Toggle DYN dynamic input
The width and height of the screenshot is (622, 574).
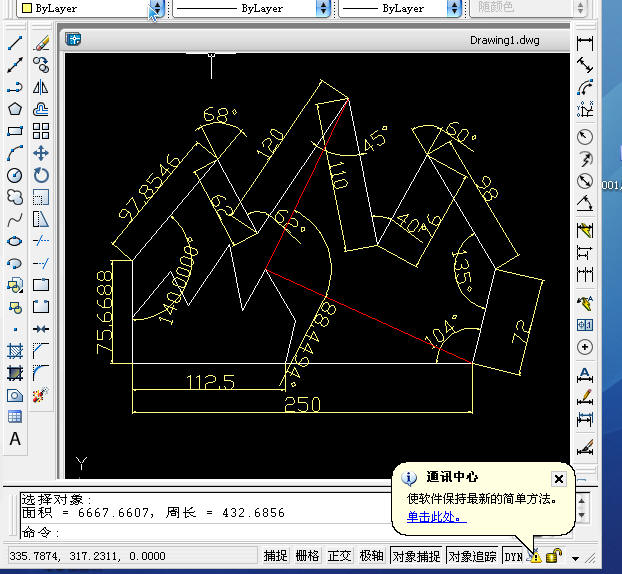[x=514, y=556]
